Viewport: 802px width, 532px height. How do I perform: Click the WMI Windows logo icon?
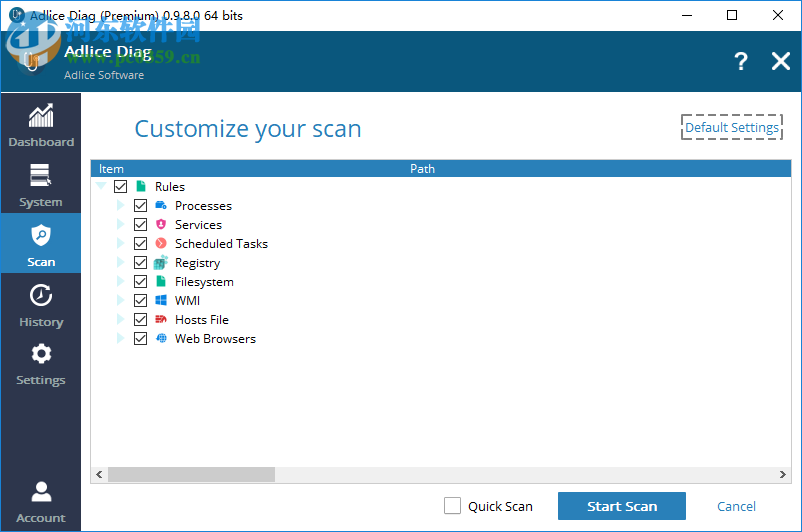161,300
